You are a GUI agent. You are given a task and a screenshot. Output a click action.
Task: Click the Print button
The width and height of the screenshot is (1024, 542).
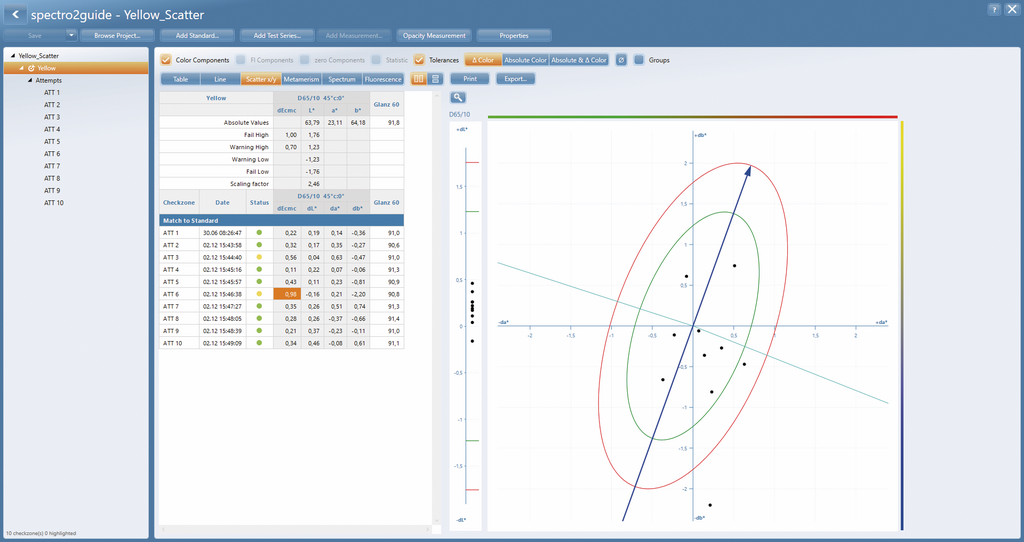(470, 79)
